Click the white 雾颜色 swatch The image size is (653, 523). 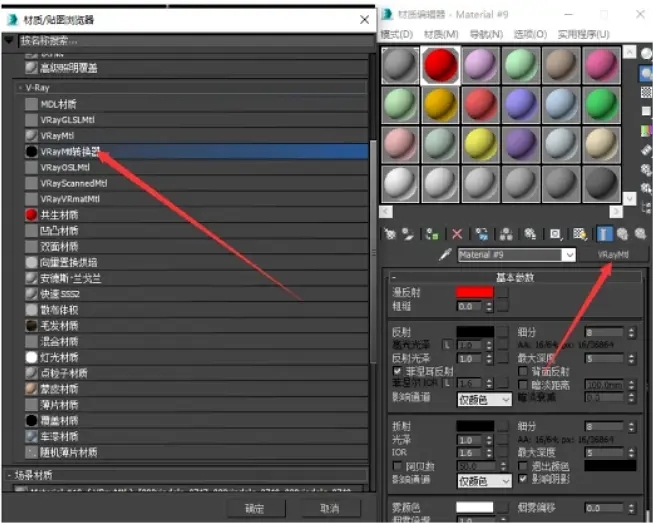coord(475,507)
